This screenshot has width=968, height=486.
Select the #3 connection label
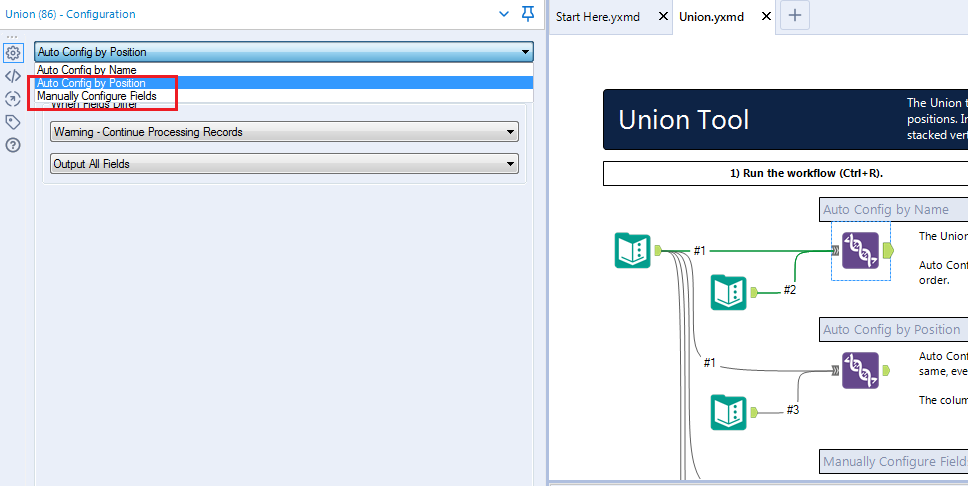click(x=793, y=409)
